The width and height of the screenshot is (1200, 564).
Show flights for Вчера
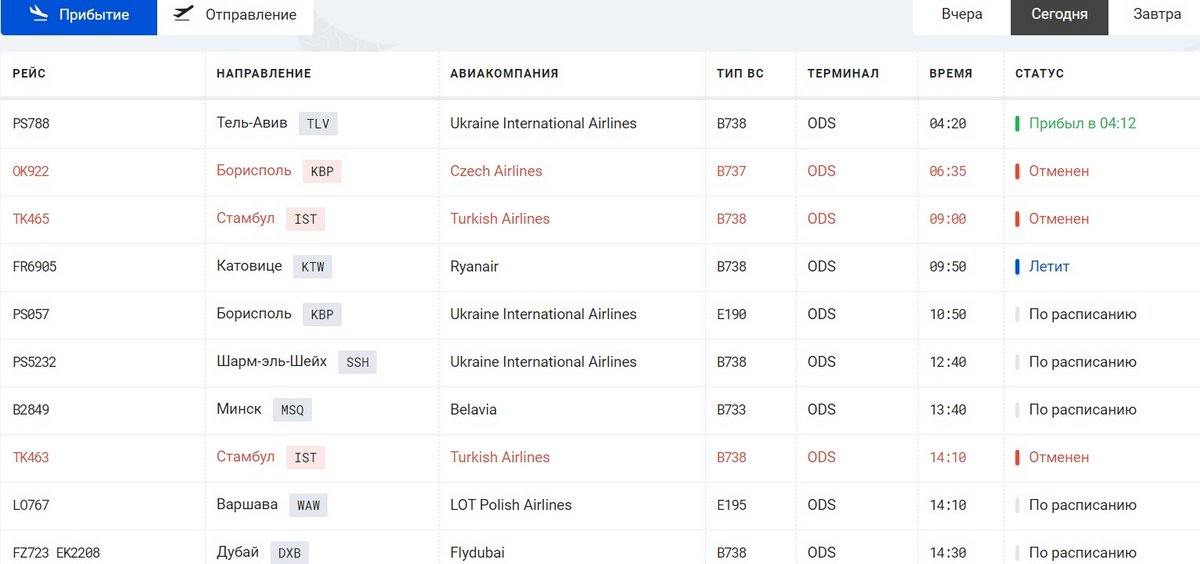click(962, 15)
